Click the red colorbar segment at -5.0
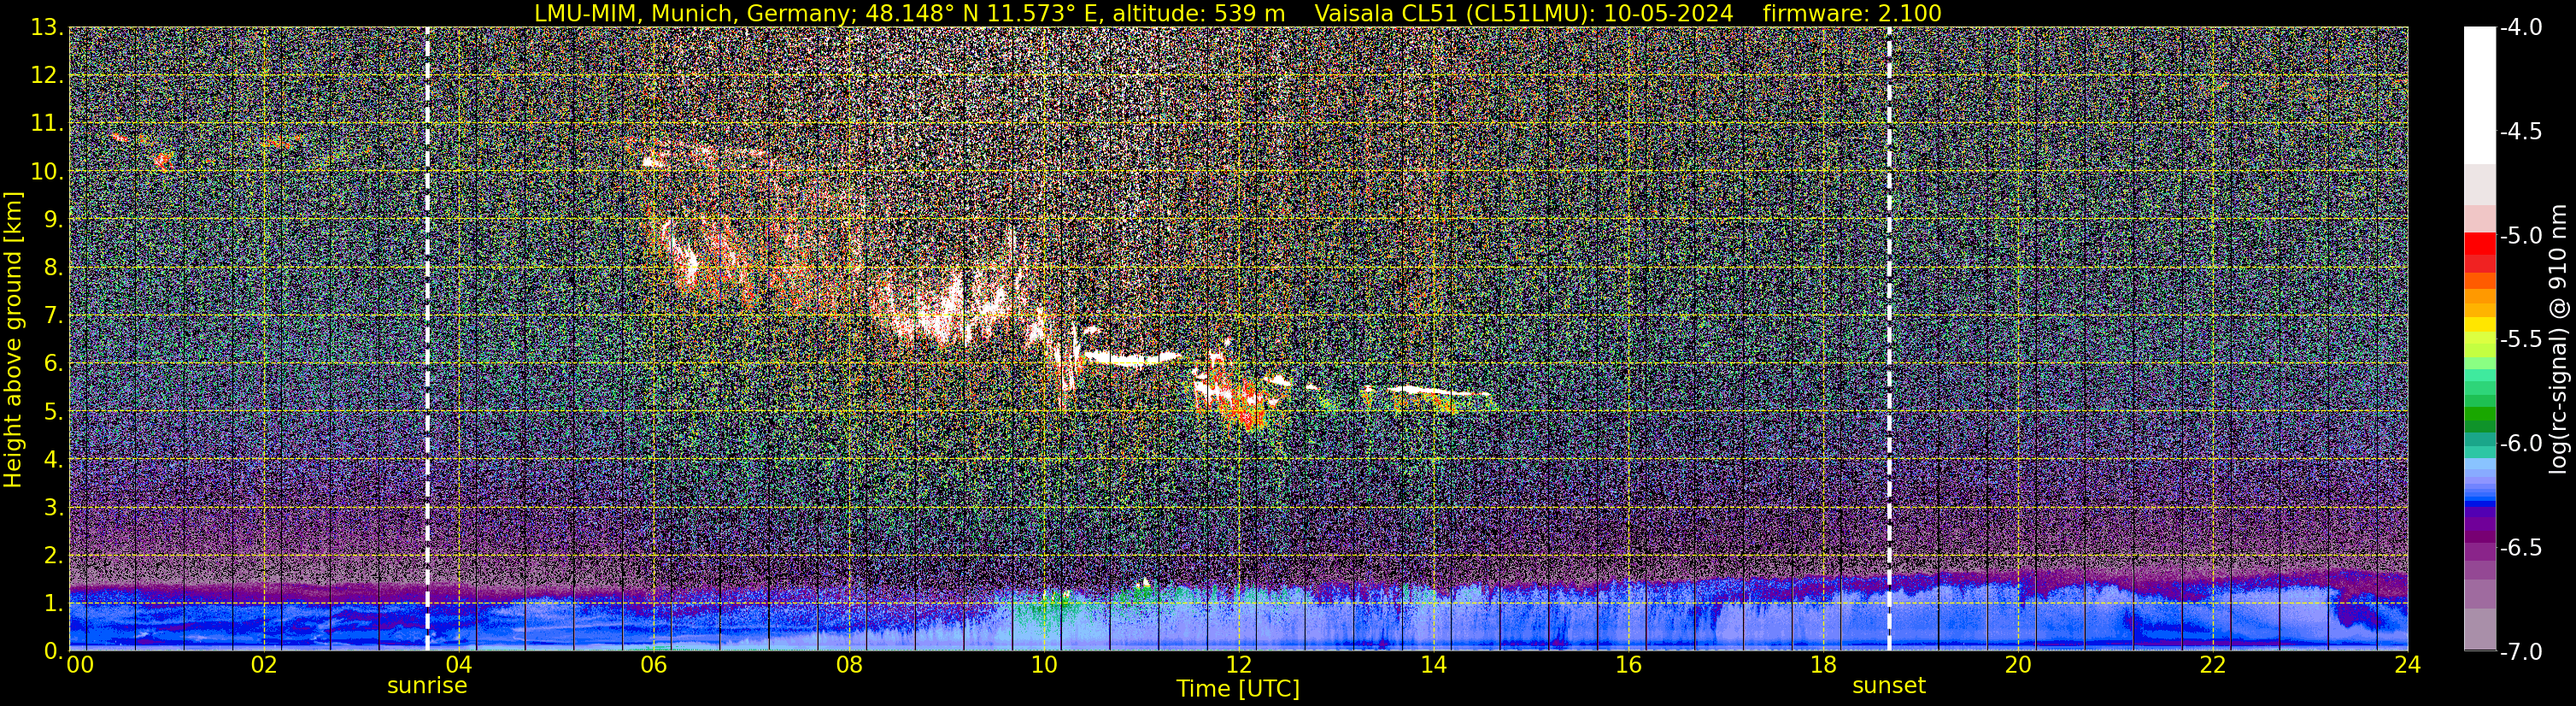The width and height of the screenshot is (2576, 706). coord(2479,243)
